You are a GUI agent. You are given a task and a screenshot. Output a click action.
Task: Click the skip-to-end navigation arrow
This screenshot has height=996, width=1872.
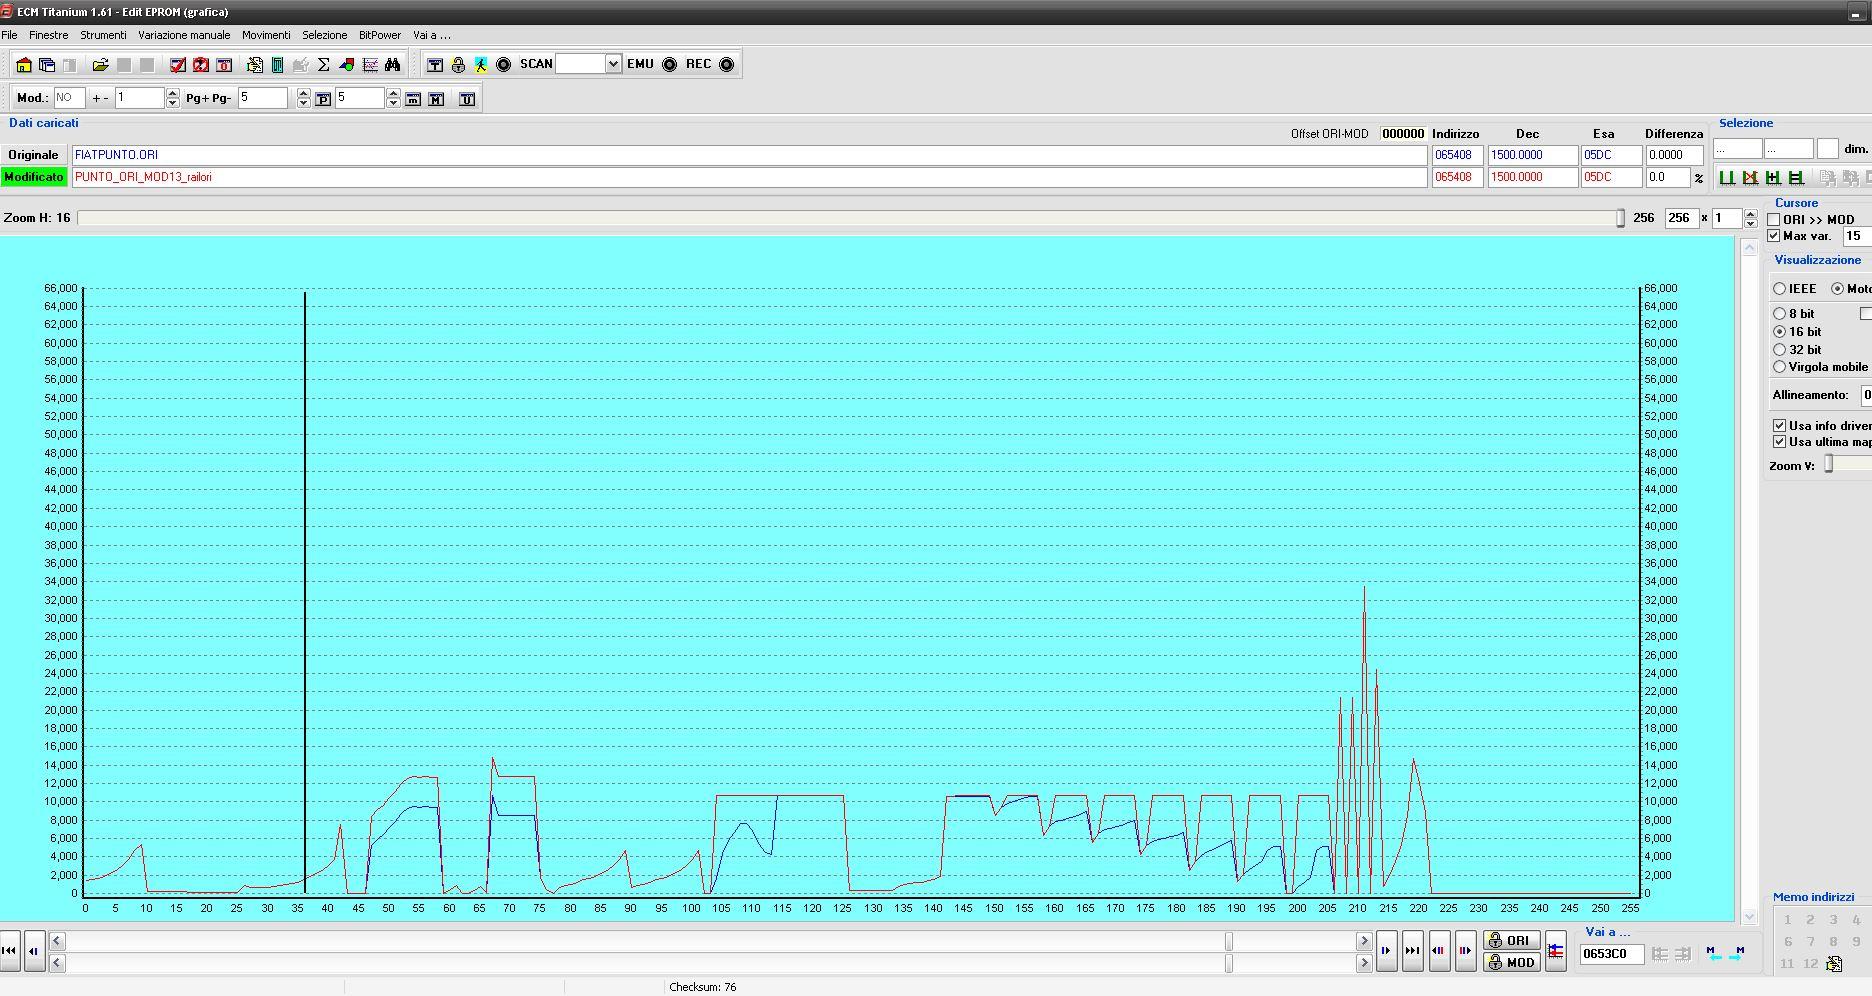pos(1412,951)
